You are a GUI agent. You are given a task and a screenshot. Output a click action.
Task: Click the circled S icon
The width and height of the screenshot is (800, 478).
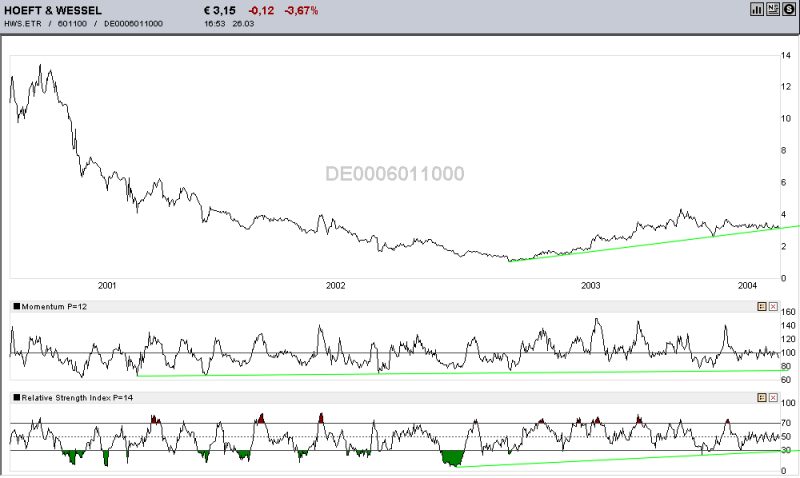pyautogui.click(x=788, y=9)
